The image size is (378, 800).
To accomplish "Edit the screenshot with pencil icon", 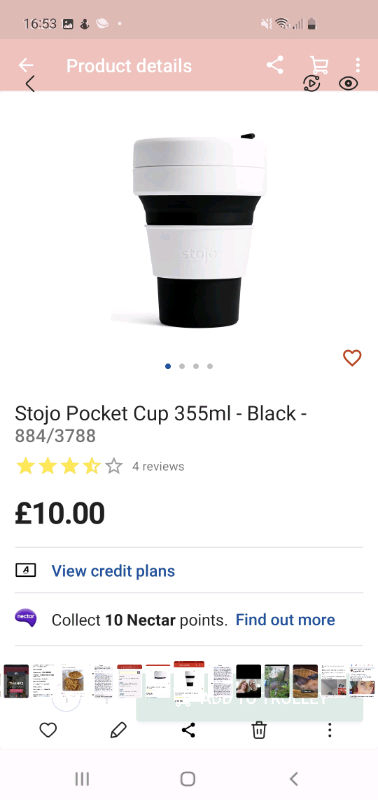I will pyautogui.click(x=118, y=731).
